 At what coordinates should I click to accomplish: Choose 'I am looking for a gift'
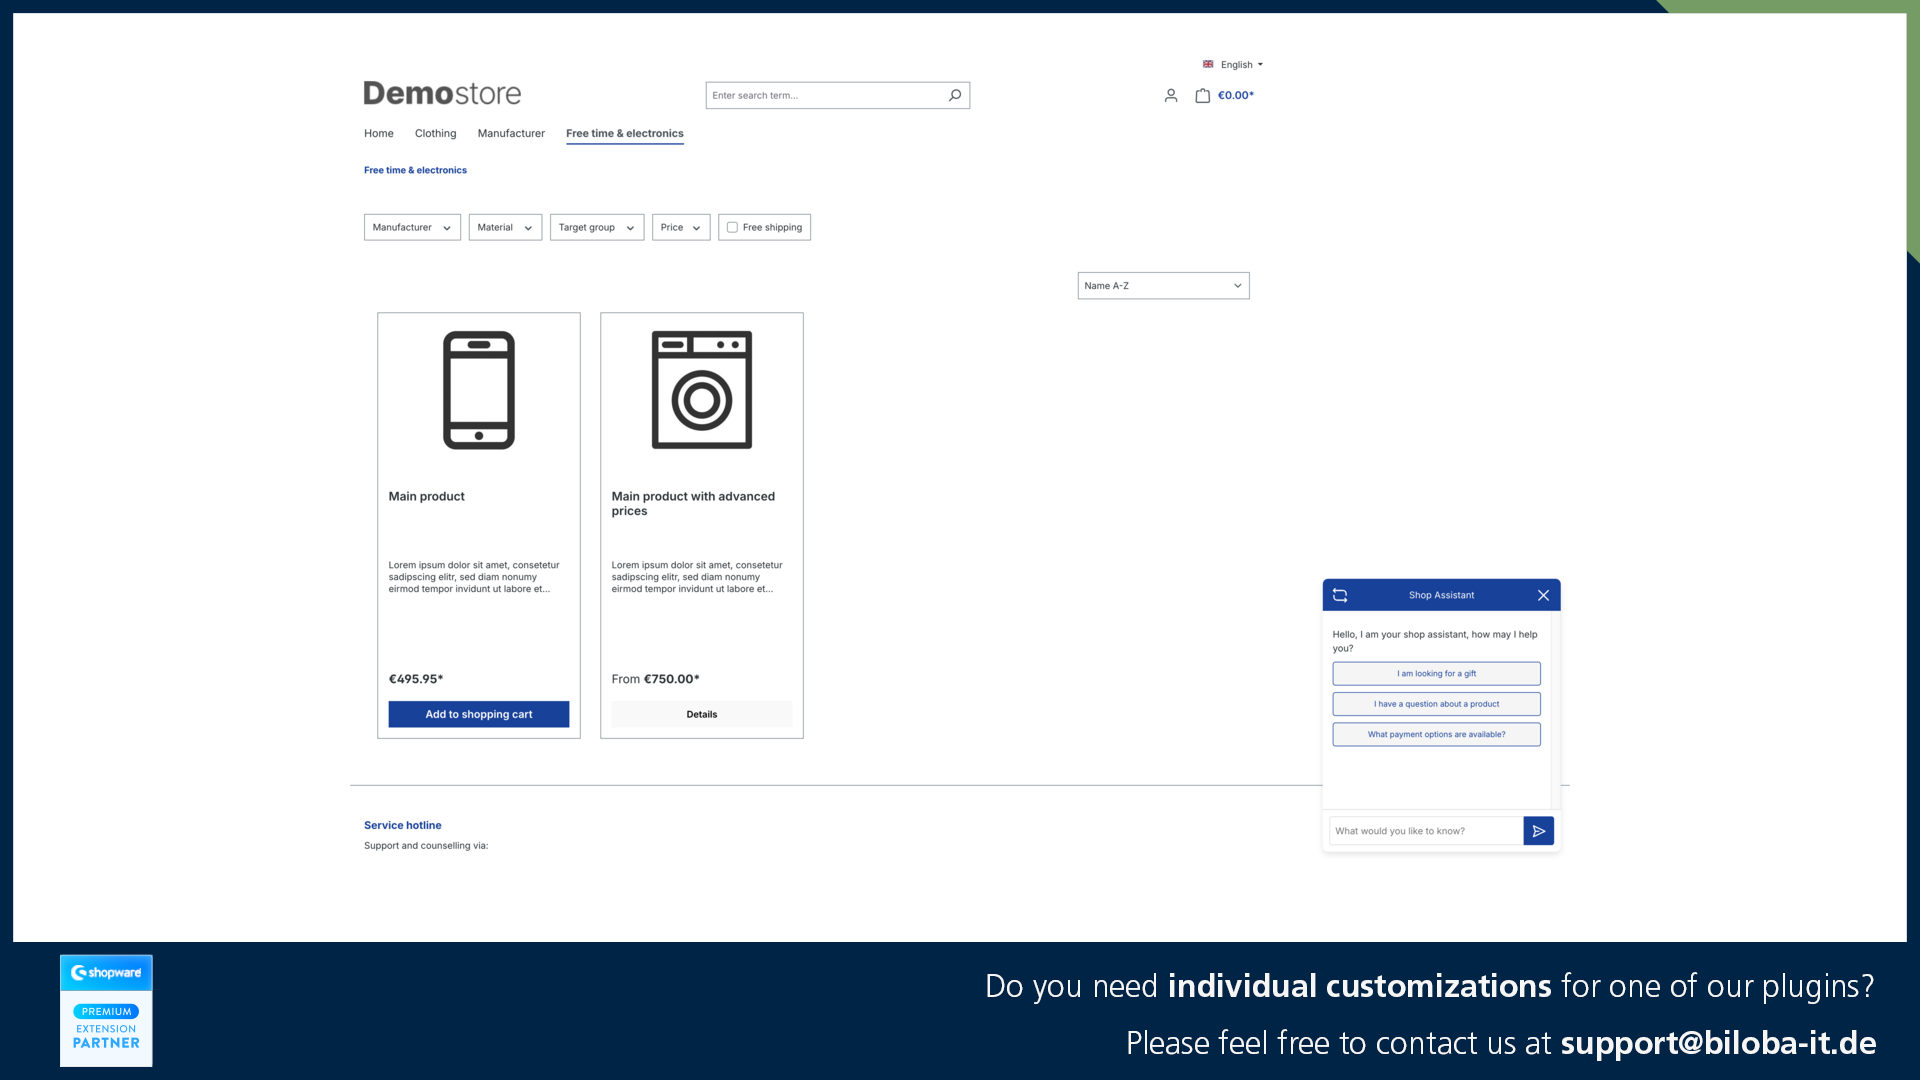tap(1436, 674)
